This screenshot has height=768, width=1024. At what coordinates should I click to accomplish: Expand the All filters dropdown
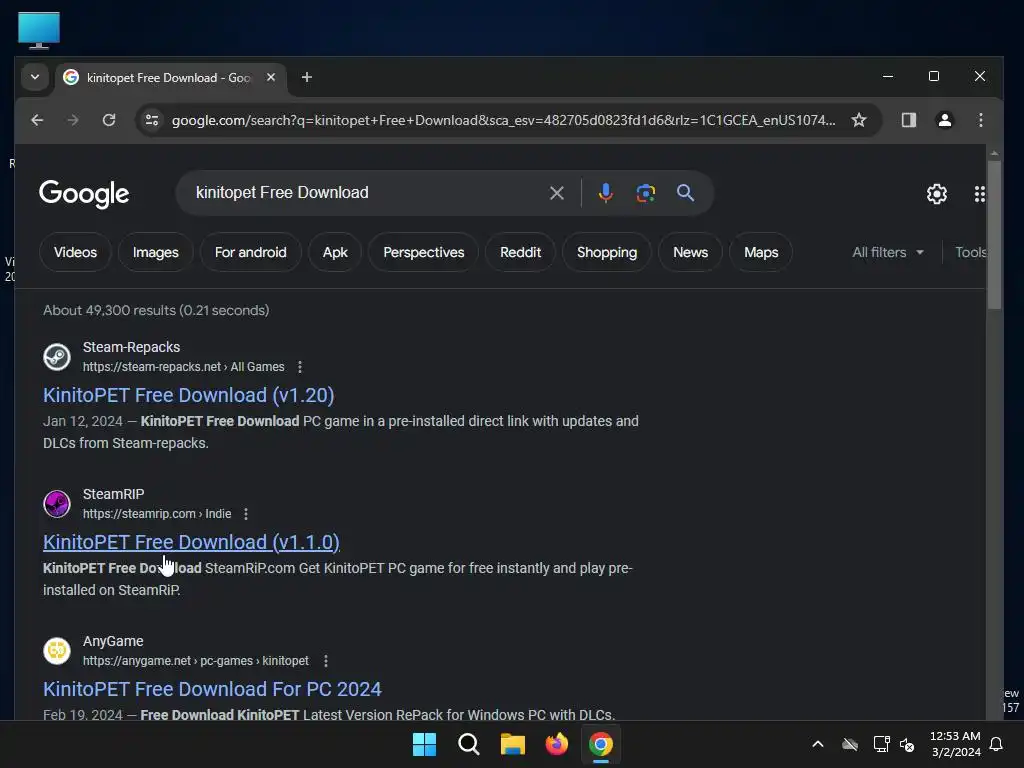click(x=888, y=252)
